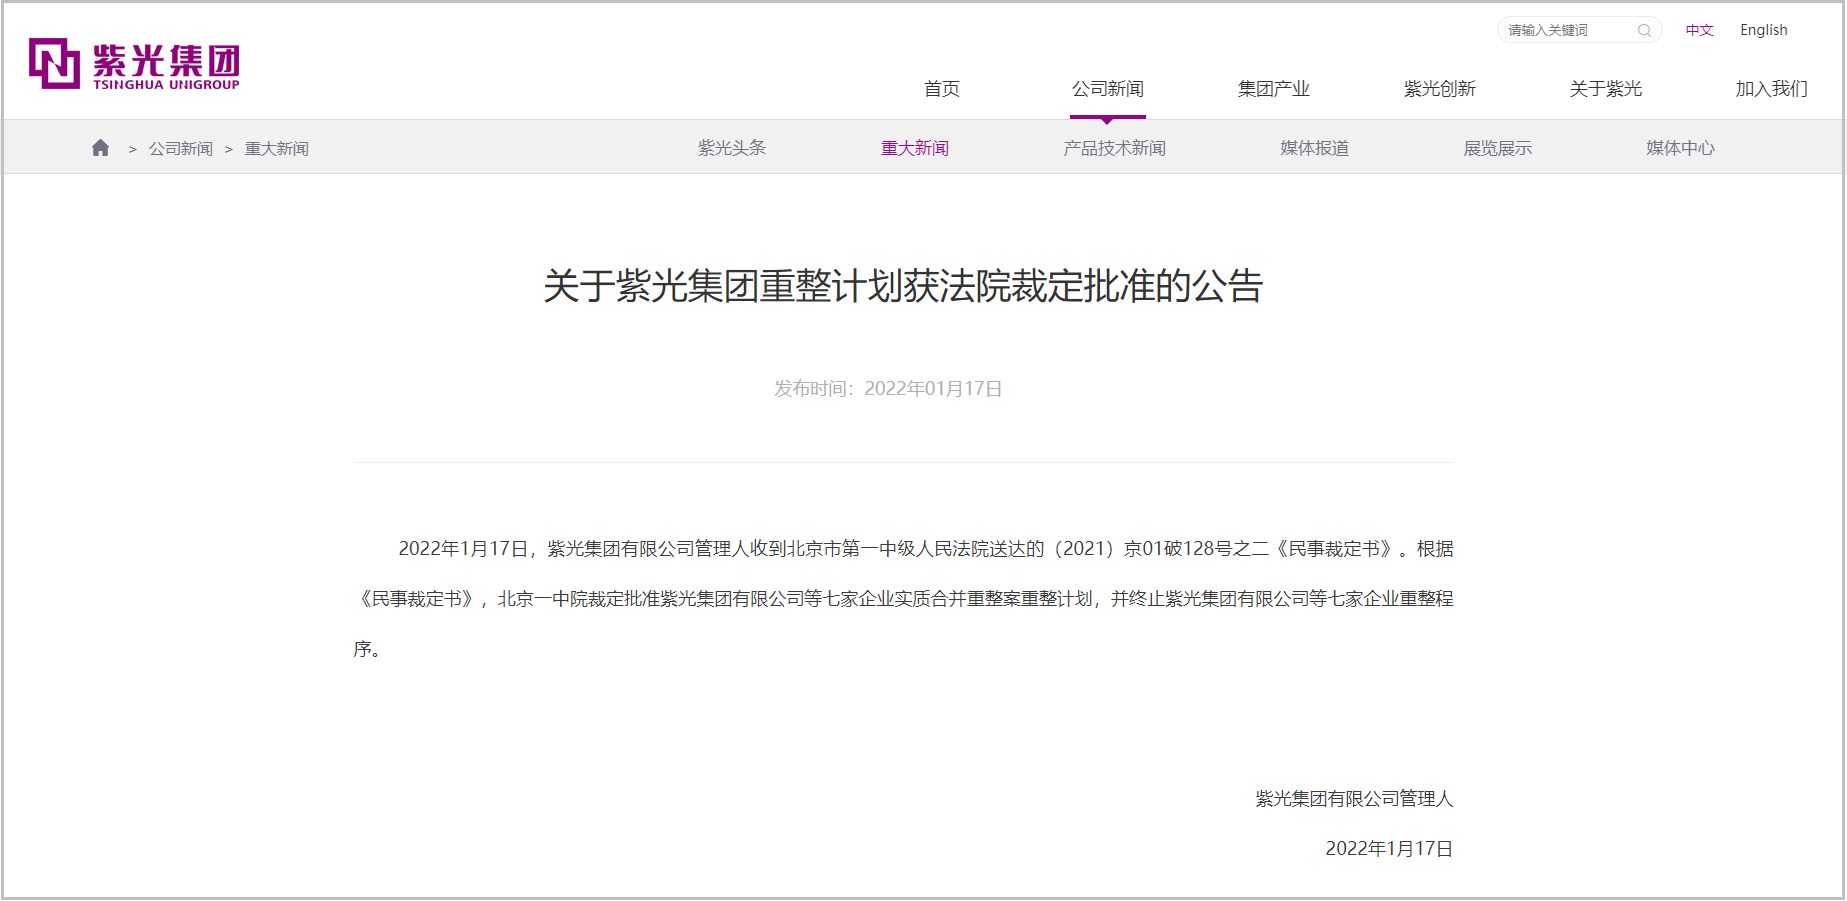Click the home icon in breadcrumb
The height and width of the screenshot is (901, 1847).
click(x=100, y=148)
